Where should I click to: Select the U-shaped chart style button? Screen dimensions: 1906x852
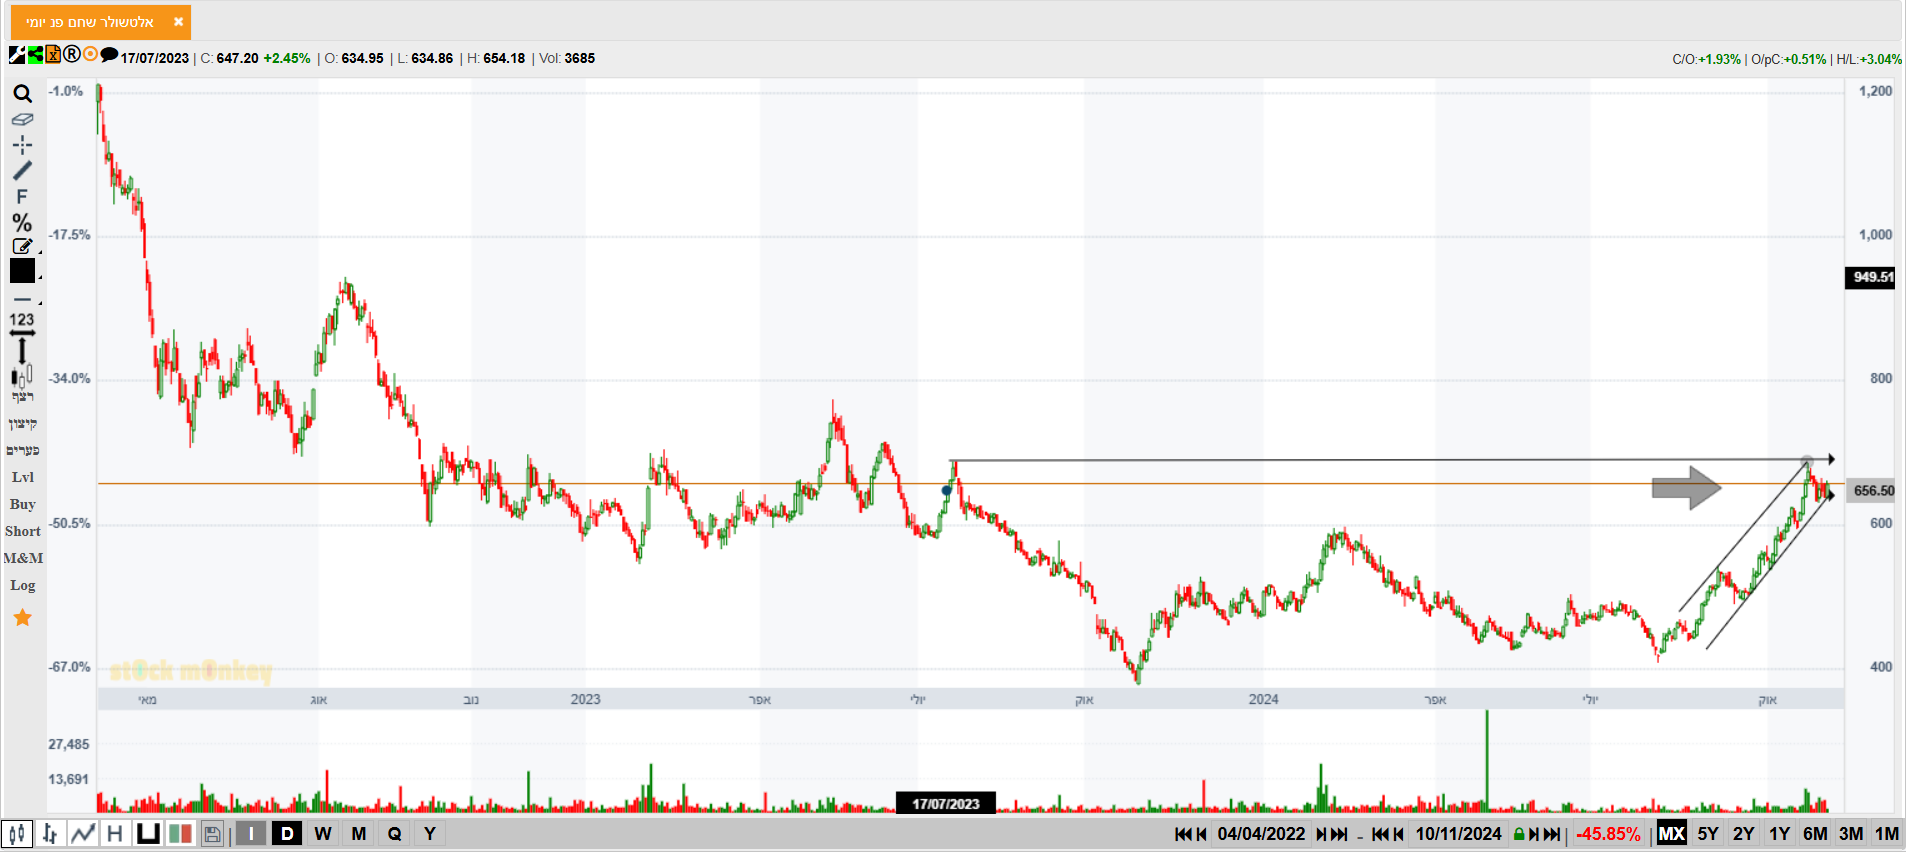click(x=148, y=833)
